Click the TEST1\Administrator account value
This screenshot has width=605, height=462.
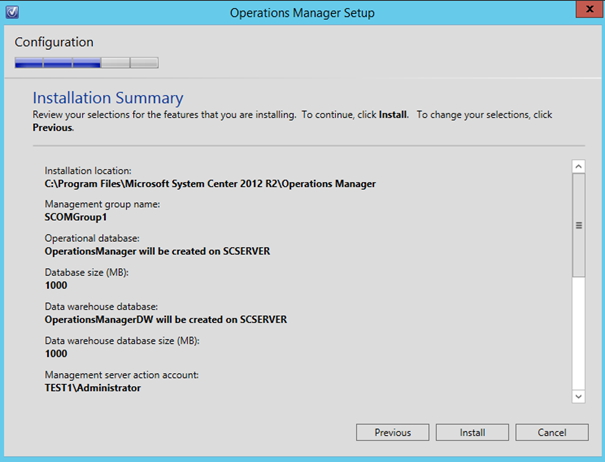point(93,388)
